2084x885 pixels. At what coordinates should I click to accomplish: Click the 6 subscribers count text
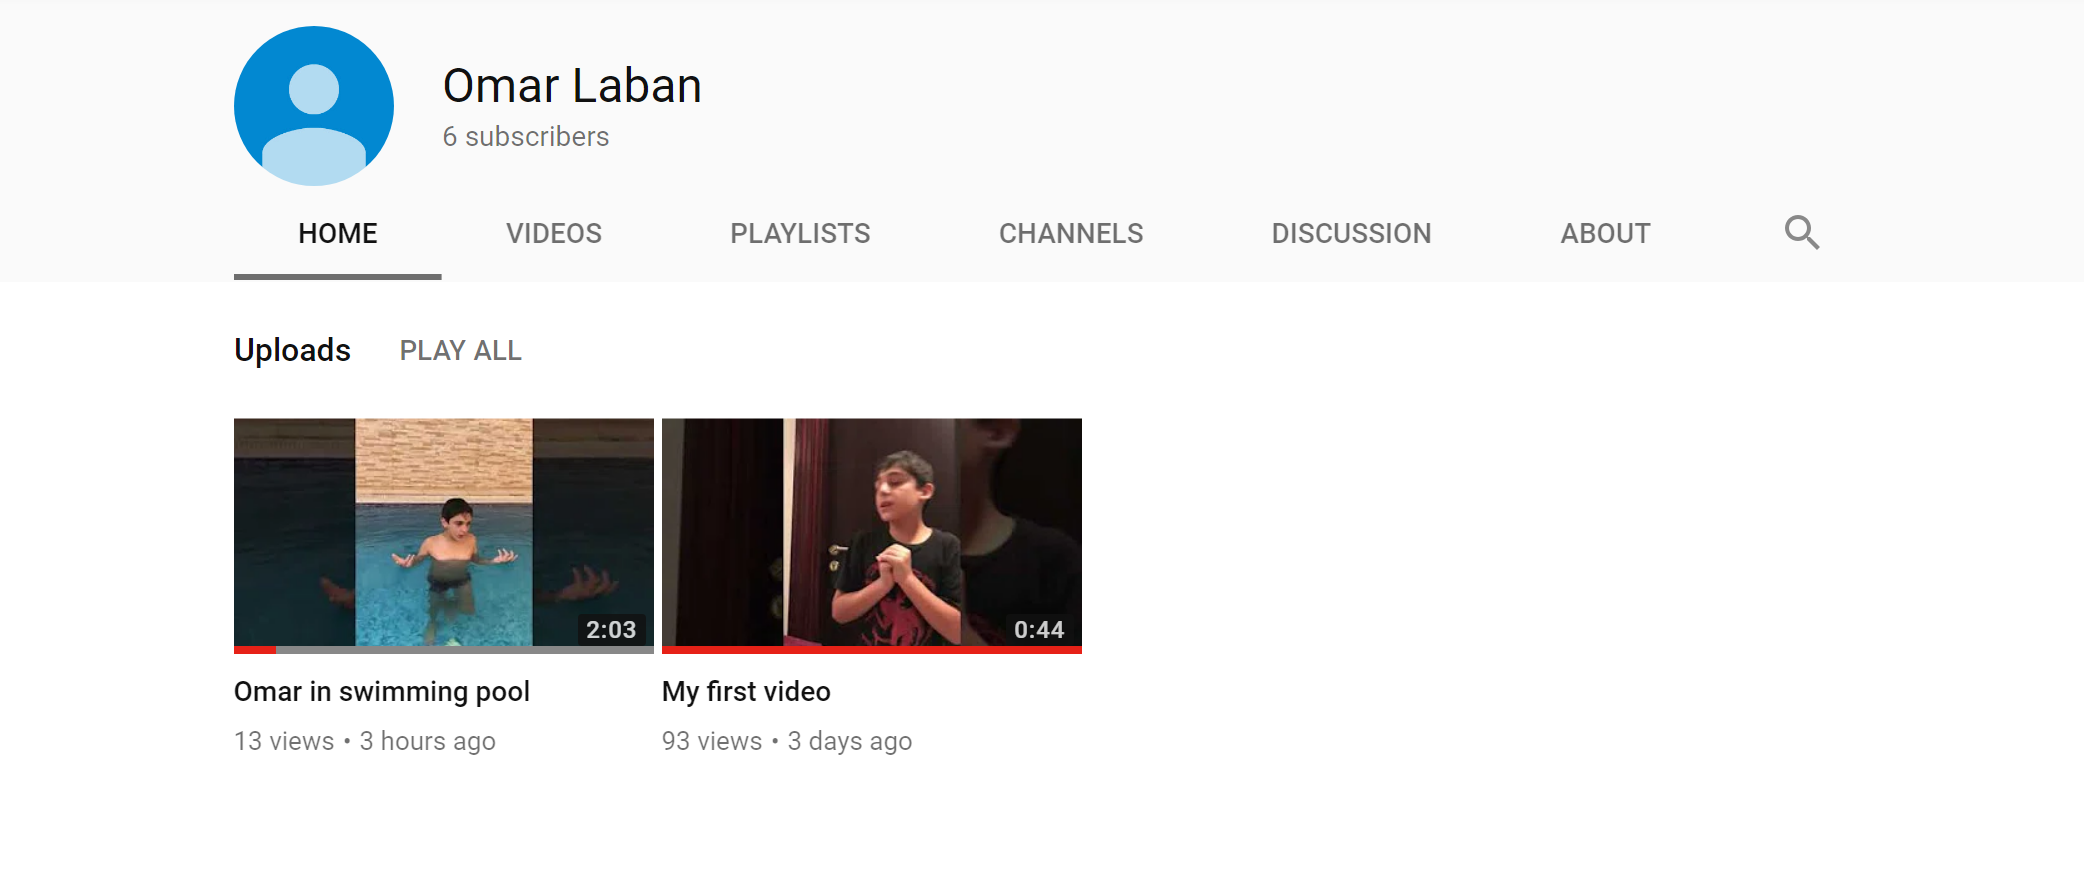pyautogui.click(x=526, y=137)
